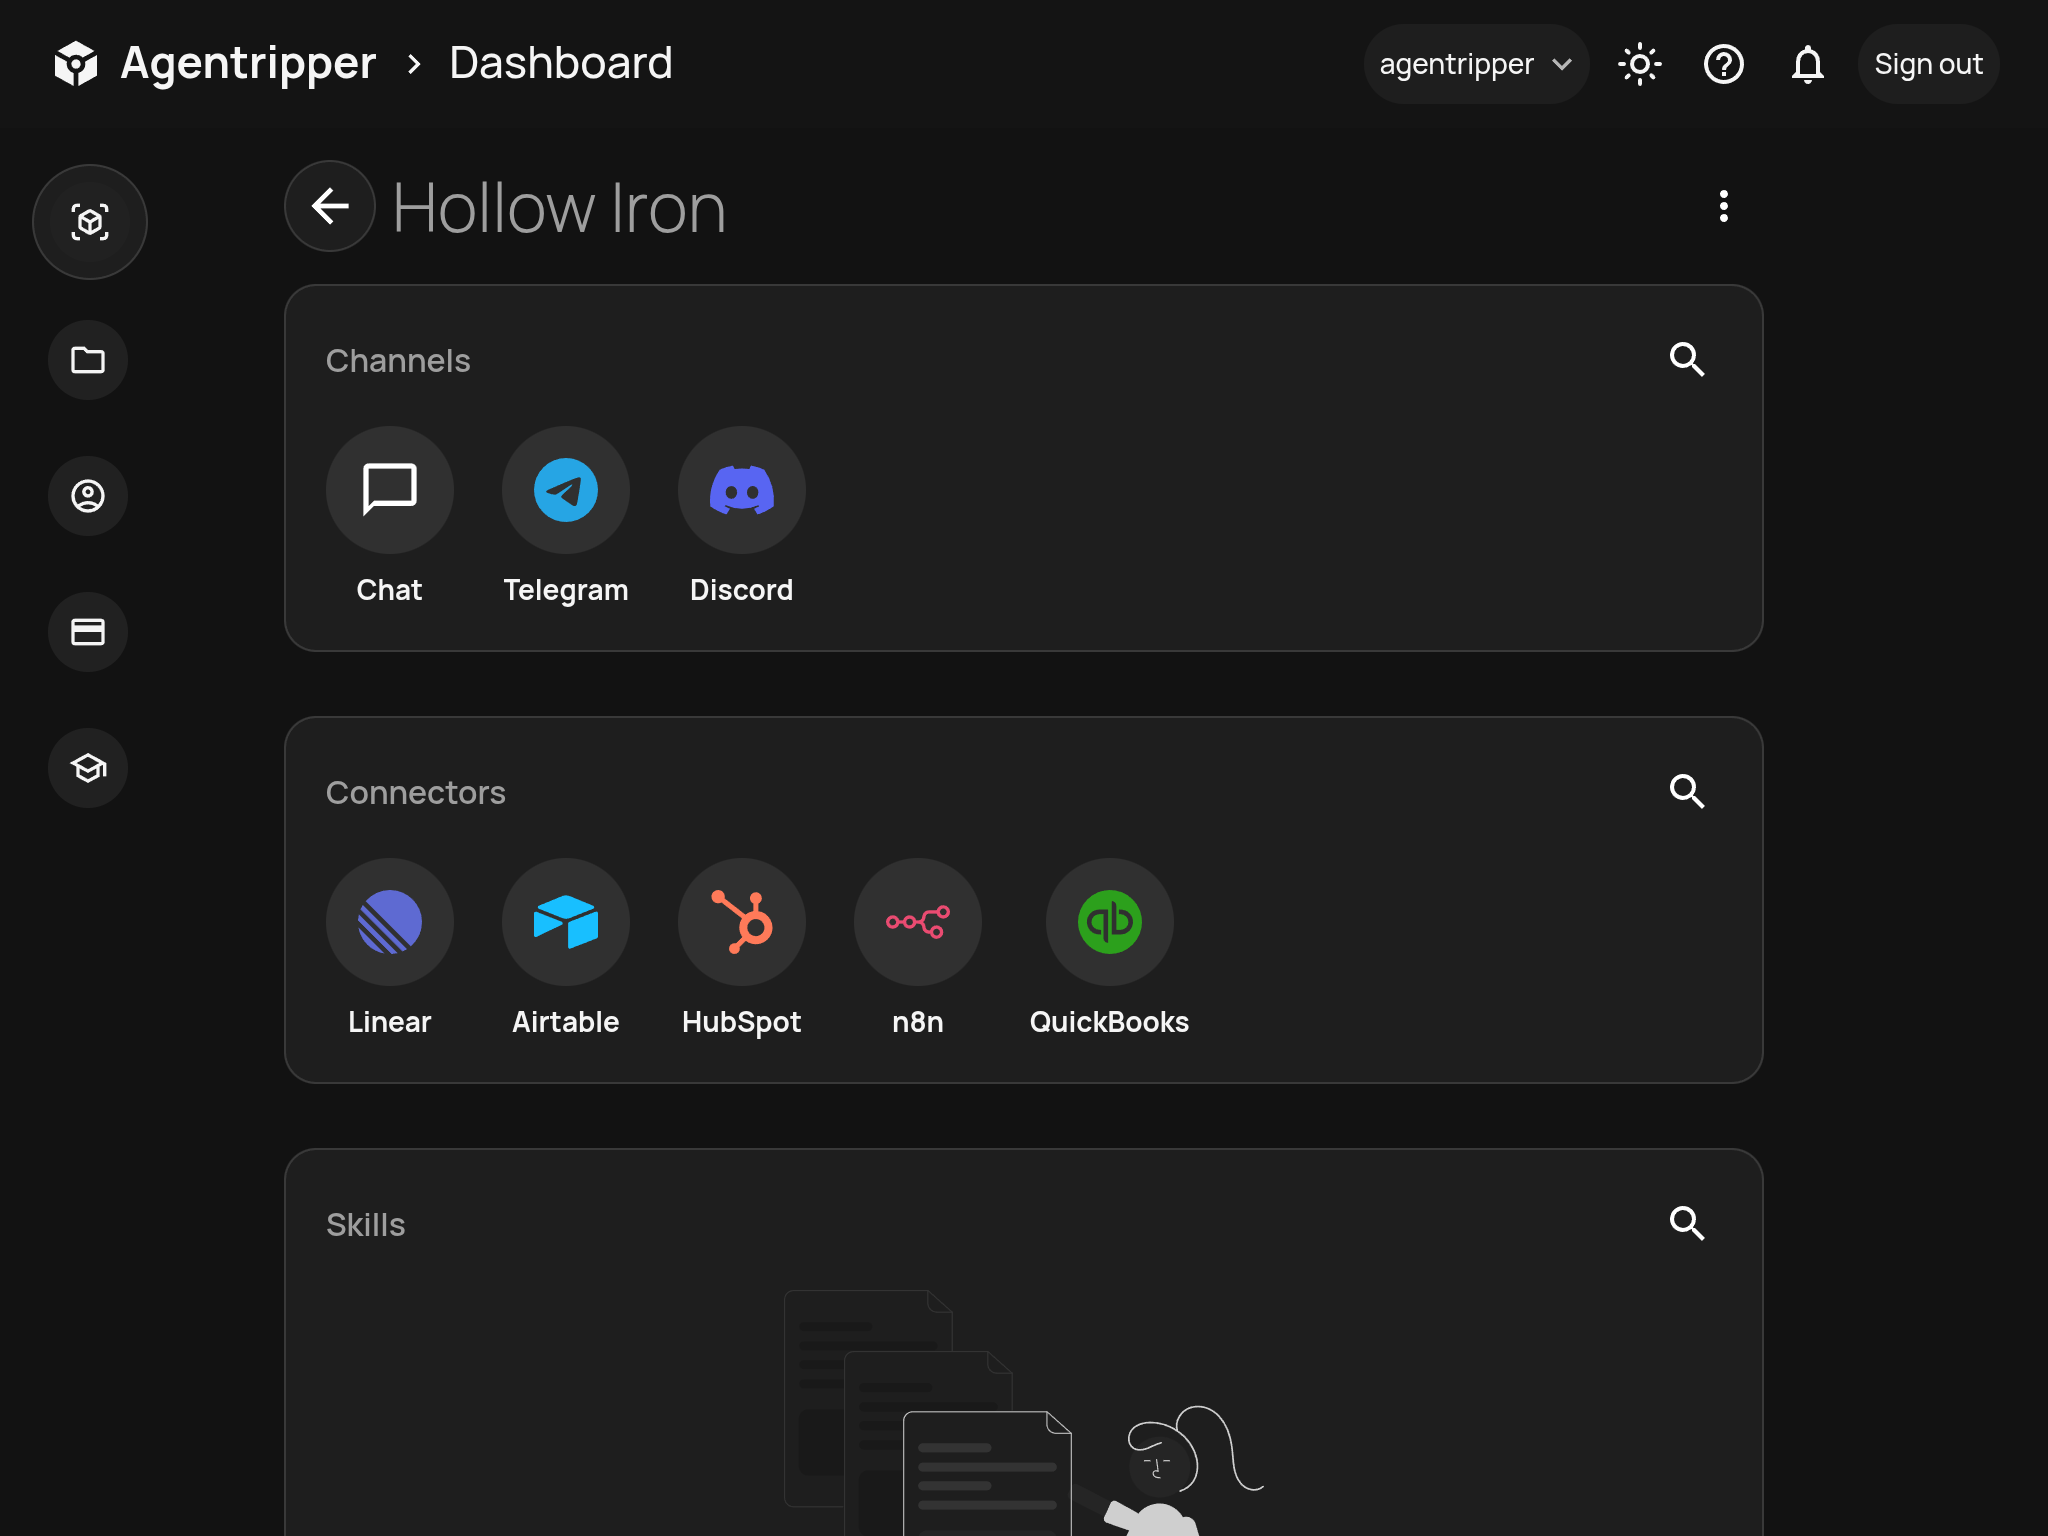Screen dimensions: 2048x1536
Task: Open the graduation cap learning section
Action: click(x=88, y=768)
